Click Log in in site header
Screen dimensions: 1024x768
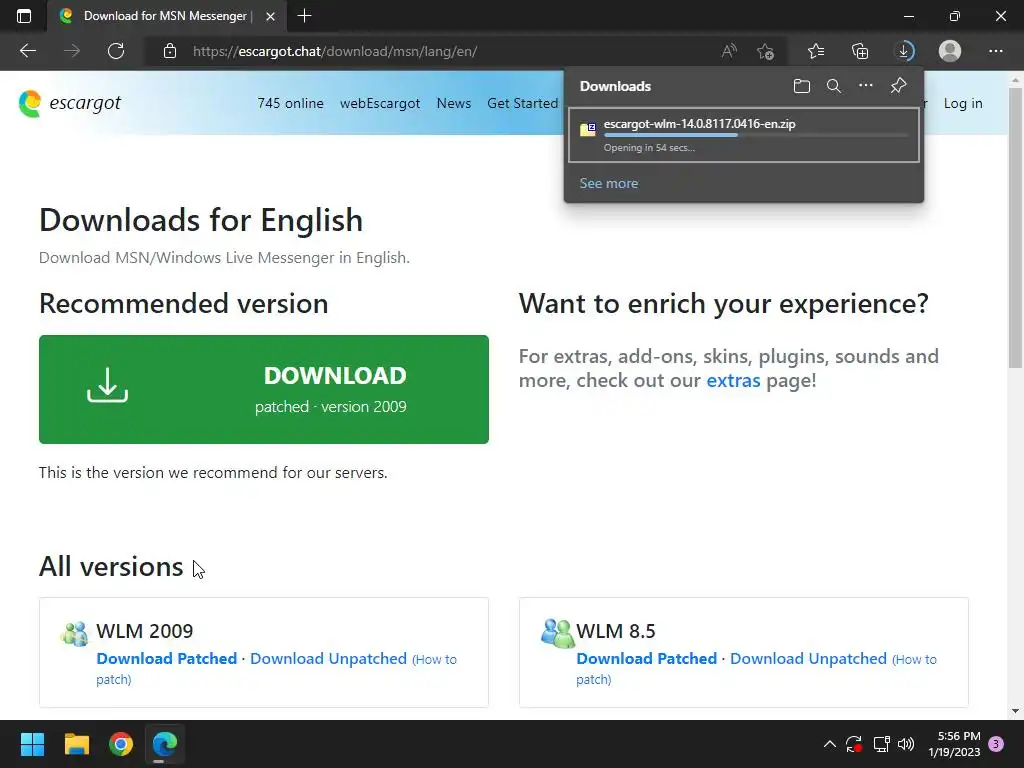point(963,103)
